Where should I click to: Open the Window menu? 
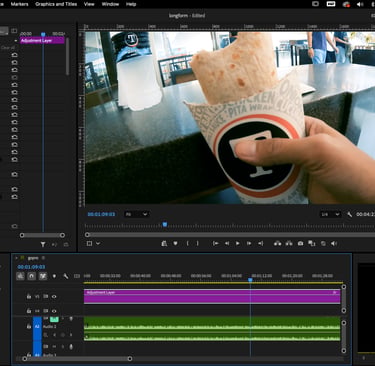coord(110,4)
